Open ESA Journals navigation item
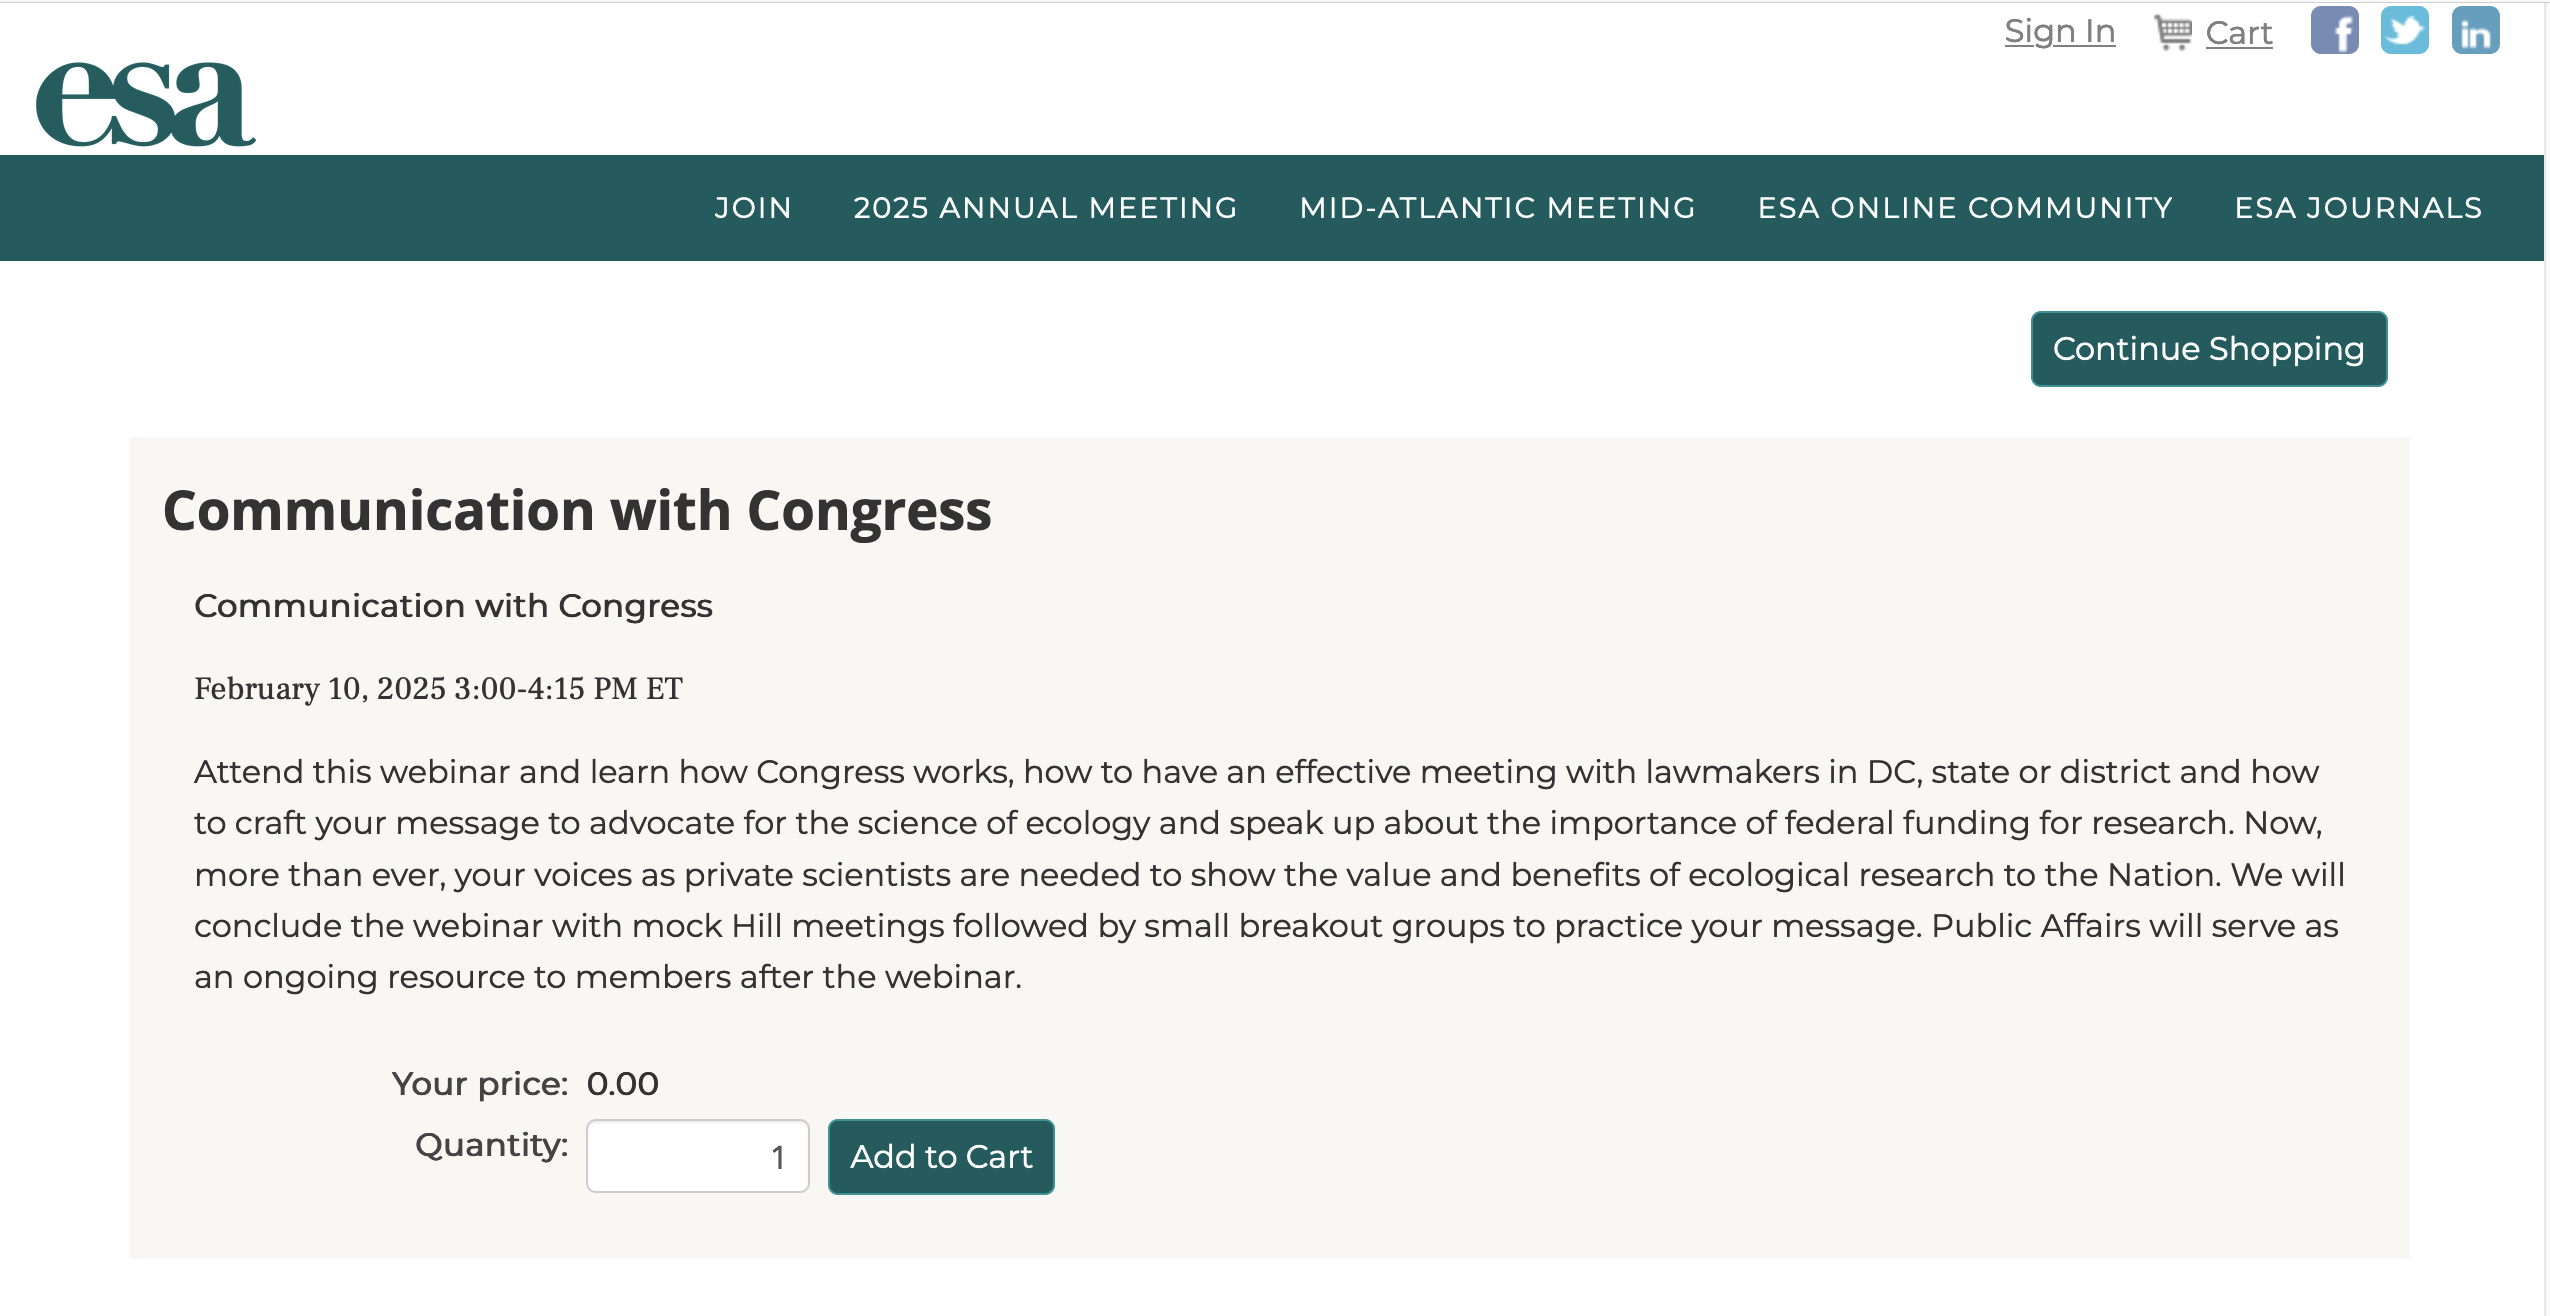This screenshot has height=1316, width=2550. click(2359, 208)
